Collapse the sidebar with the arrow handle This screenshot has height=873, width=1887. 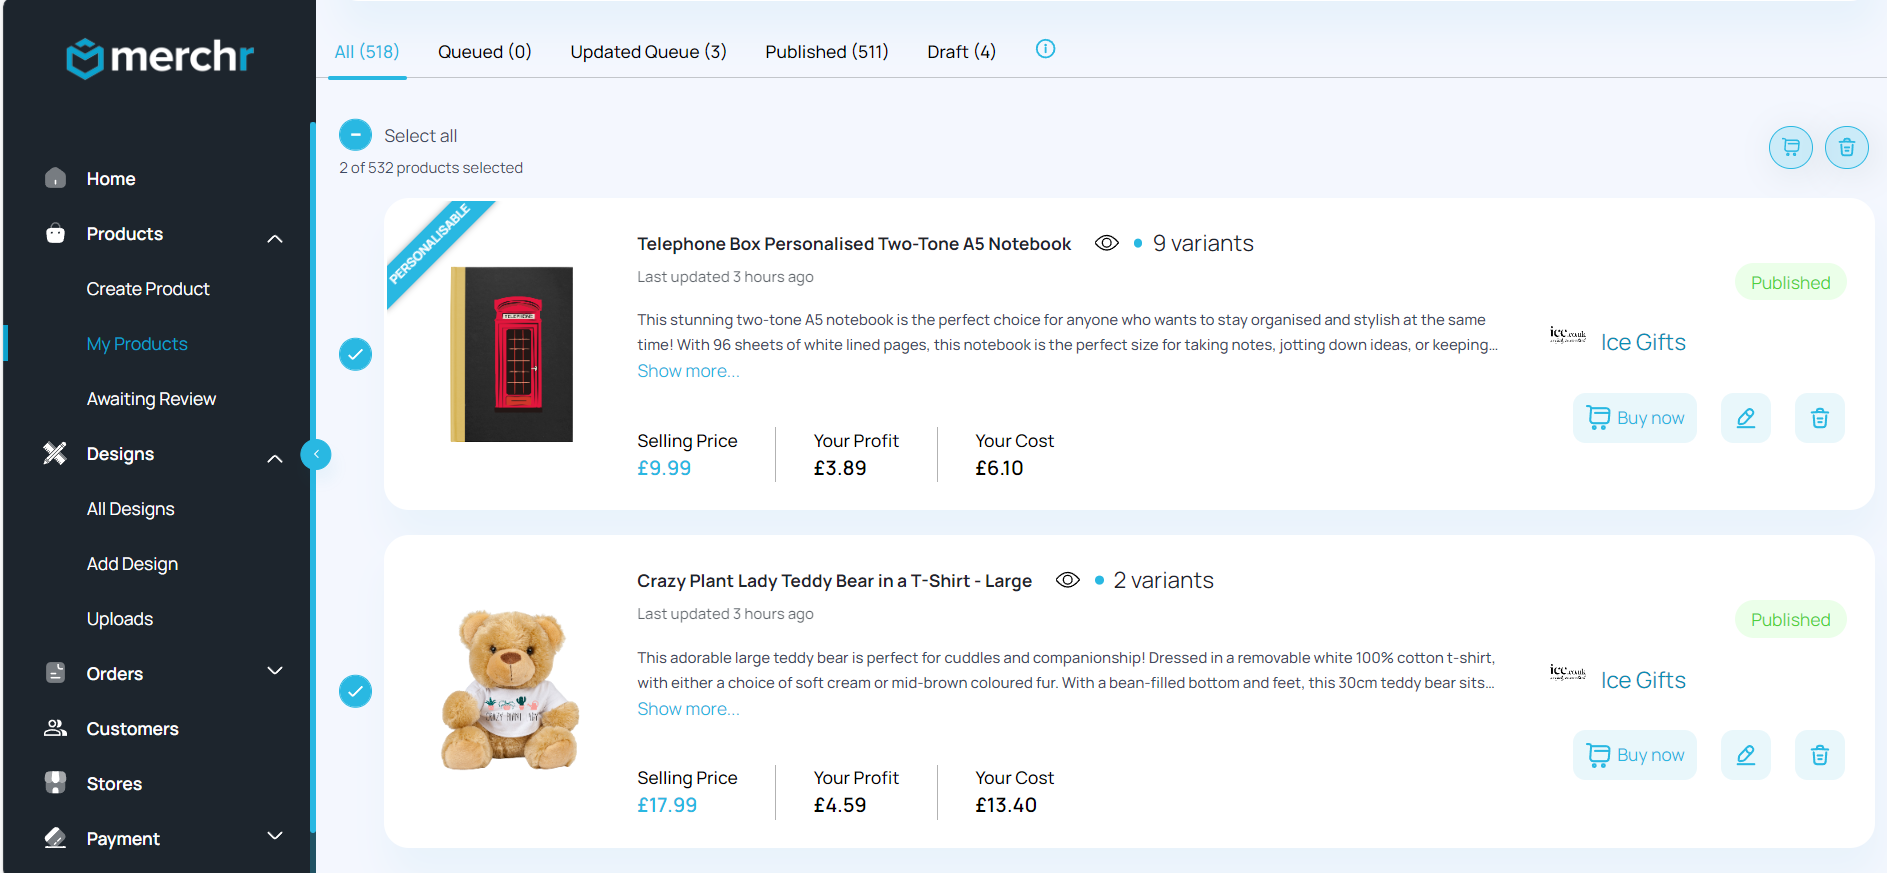pyautogui.click(x=316, y=454)
